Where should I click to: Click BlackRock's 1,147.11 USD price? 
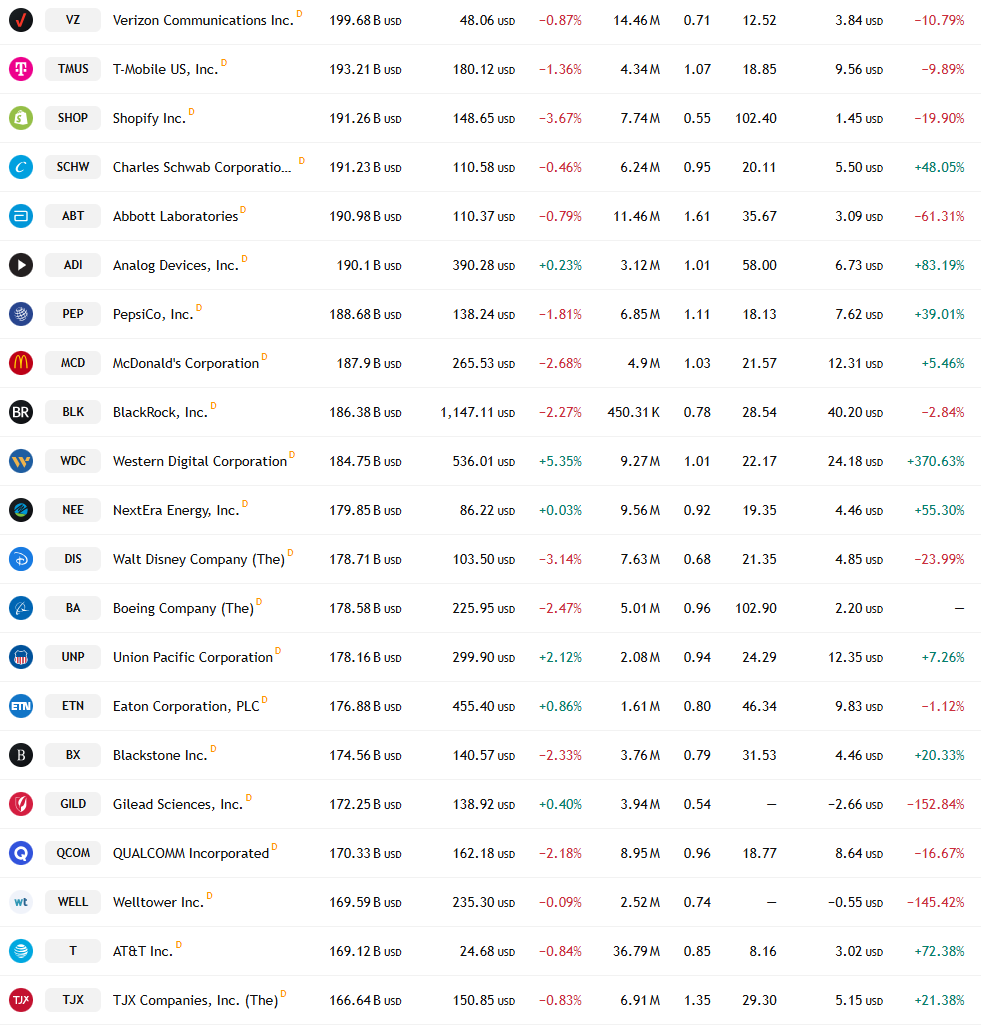click(477, 412)
